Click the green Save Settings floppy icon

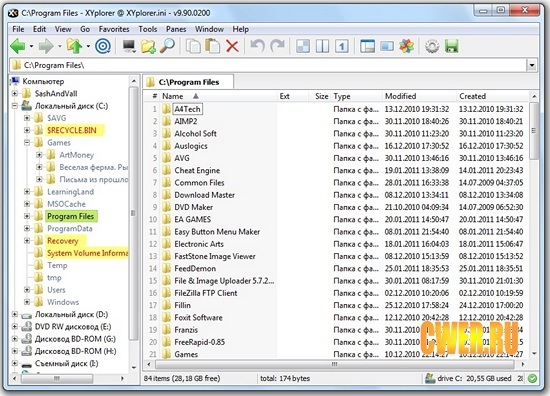click(x=452, y=46)
